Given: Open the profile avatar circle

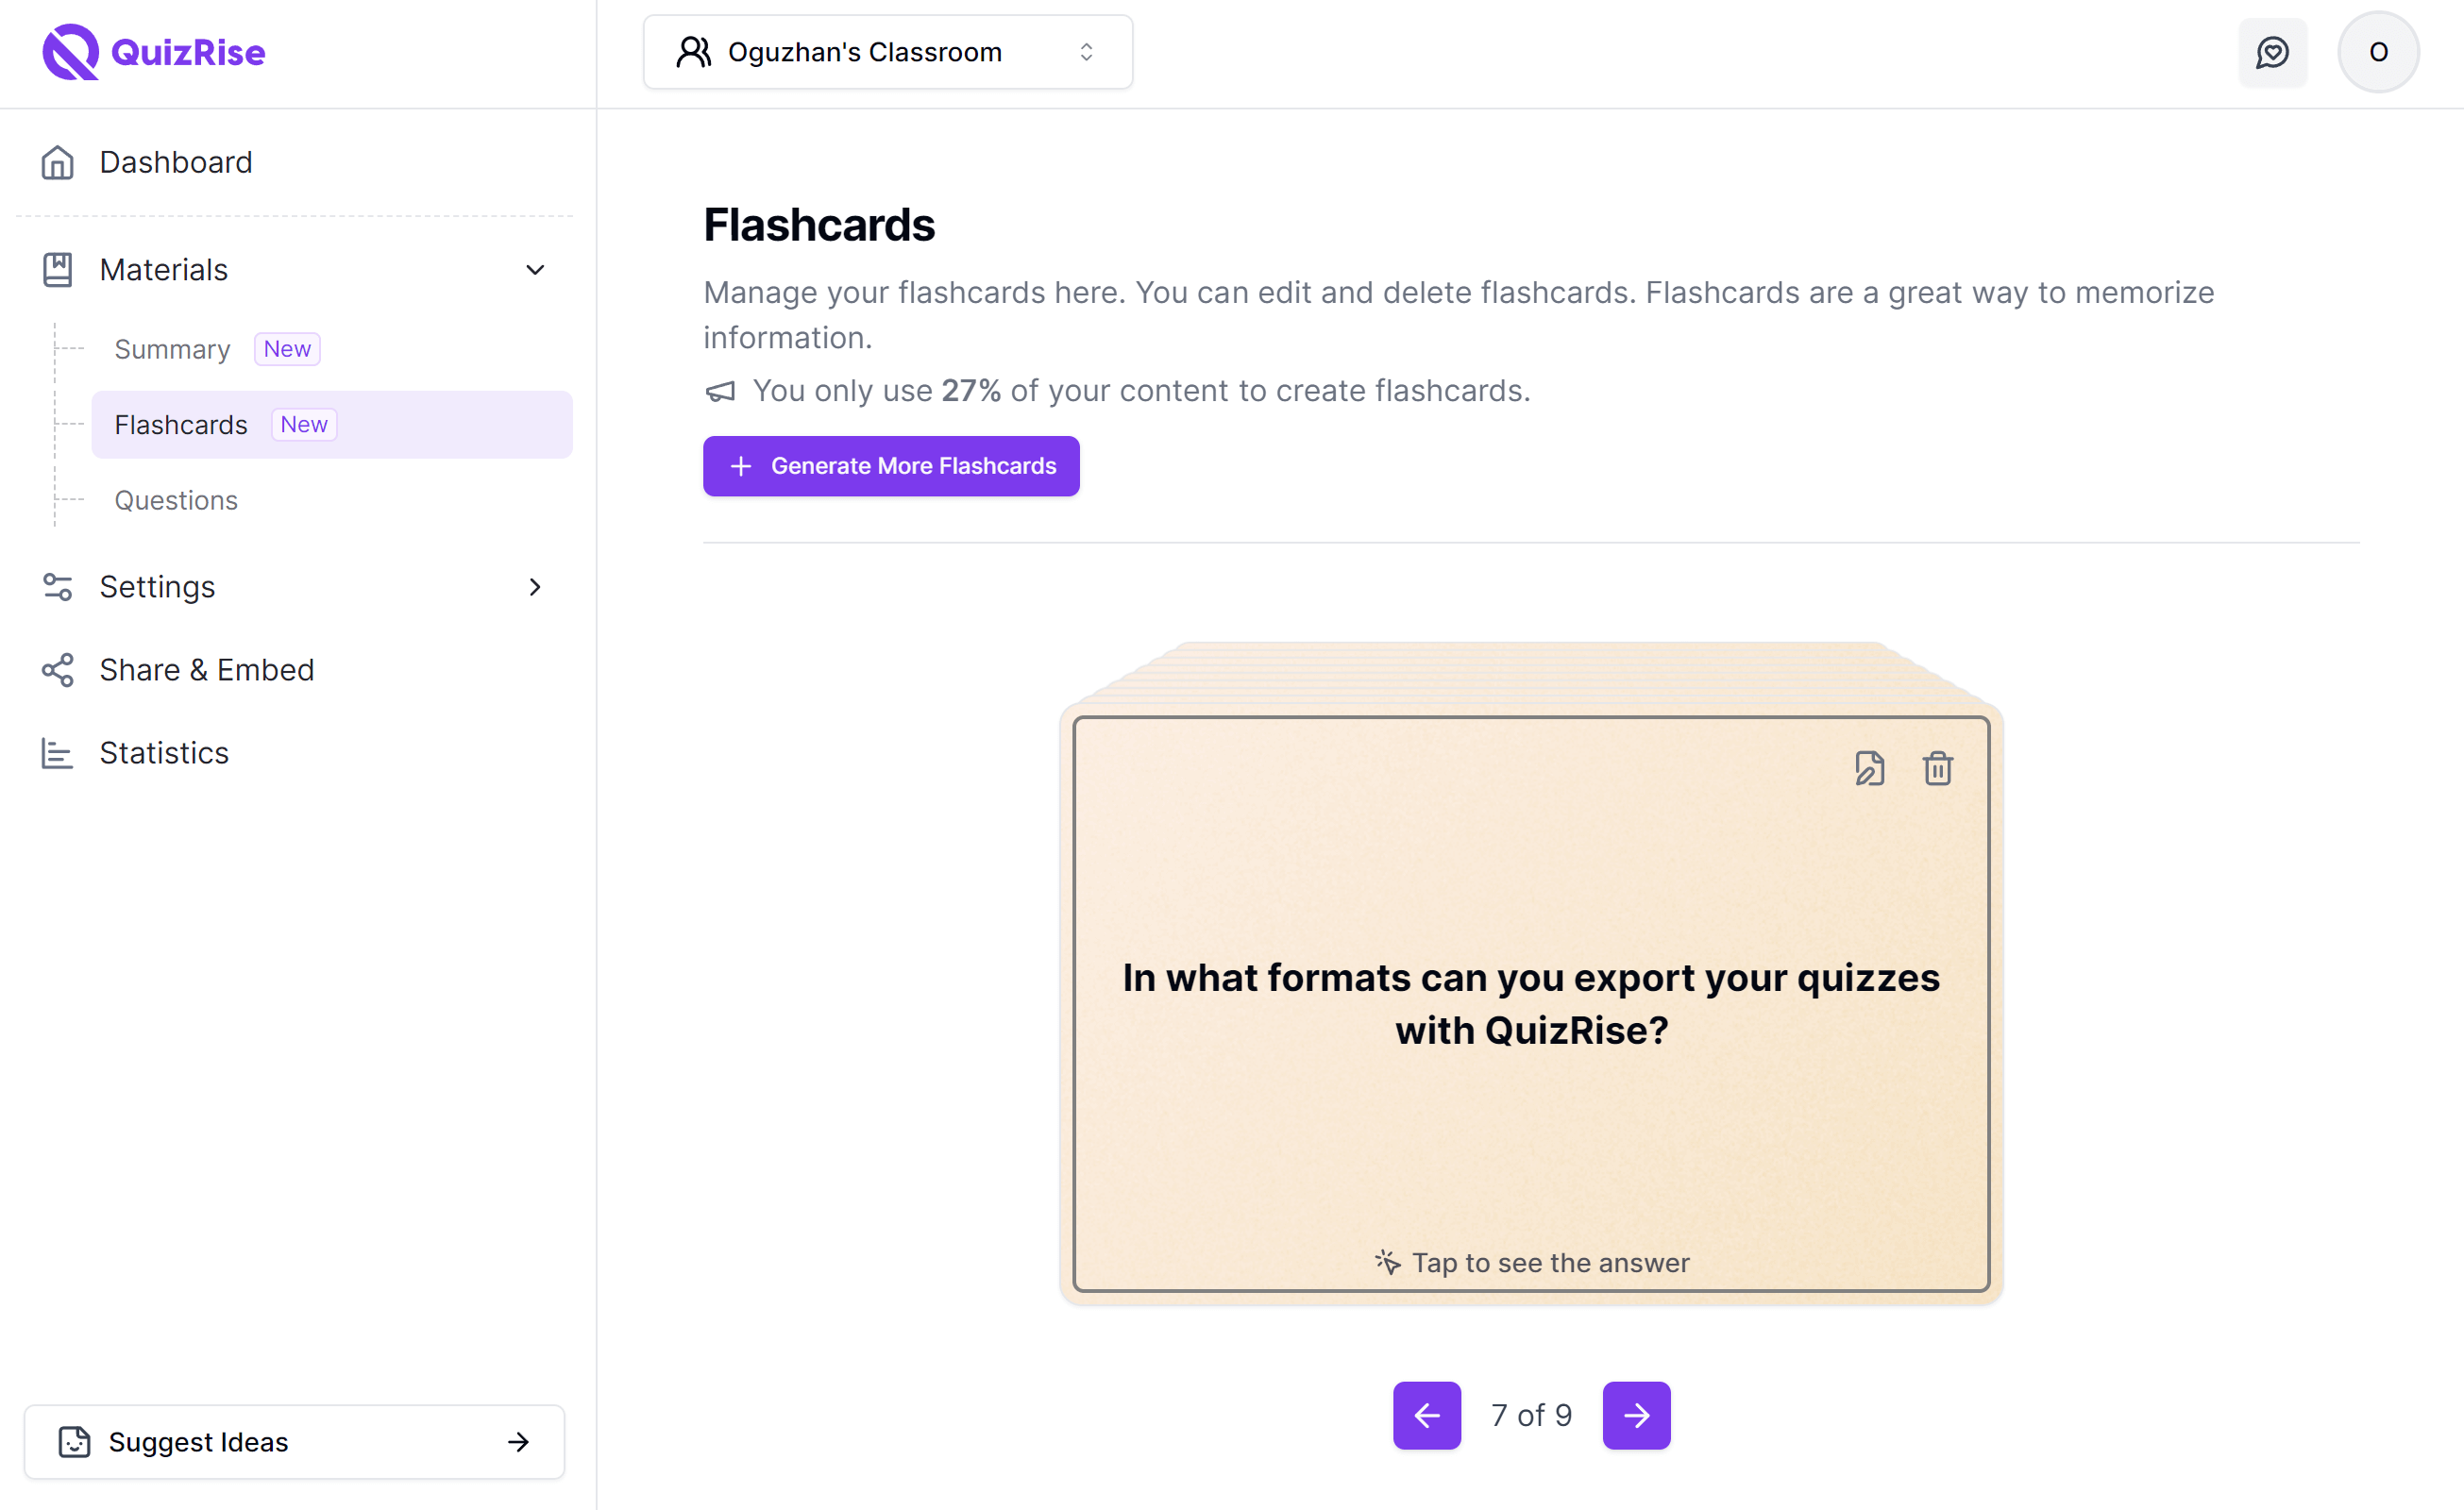Looking at the screenshot, I should coord(2378,52).
